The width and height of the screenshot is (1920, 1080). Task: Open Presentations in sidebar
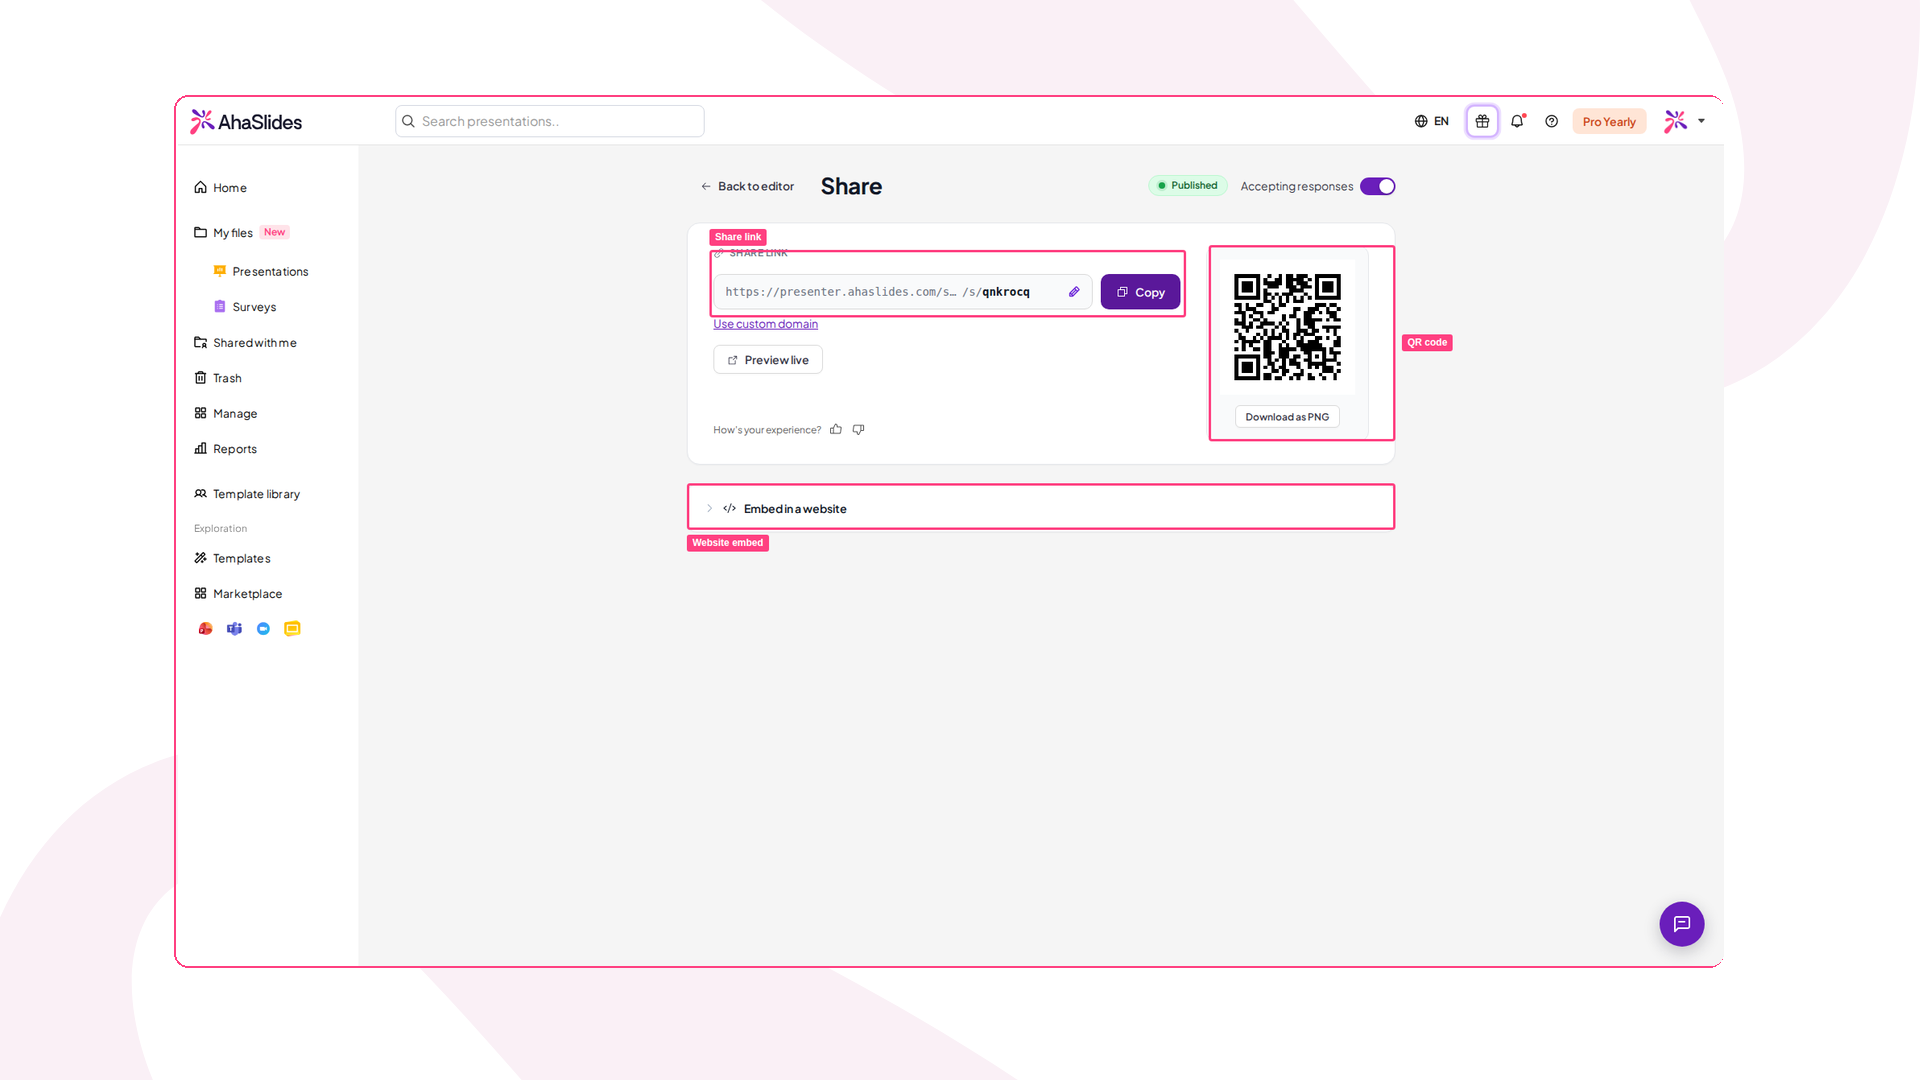[261, 272]
